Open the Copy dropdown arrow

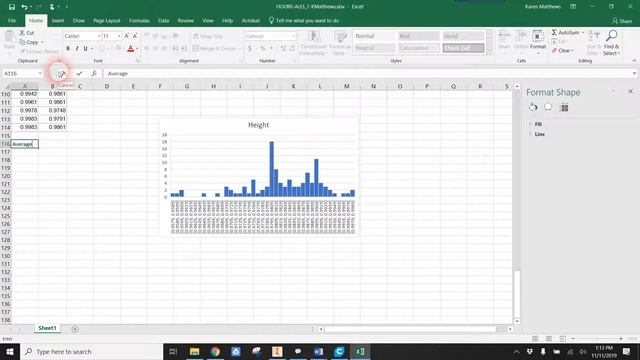pyautogui.click(x=42, y=42)
